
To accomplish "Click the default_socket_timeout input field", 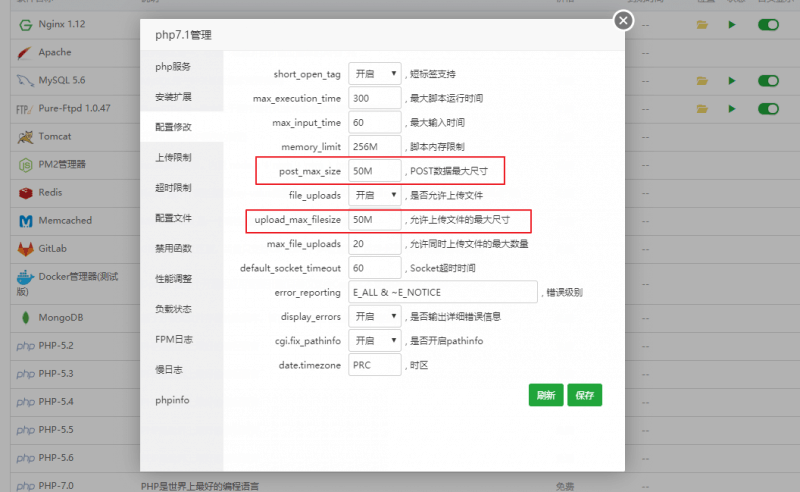I will pos(375,268).
